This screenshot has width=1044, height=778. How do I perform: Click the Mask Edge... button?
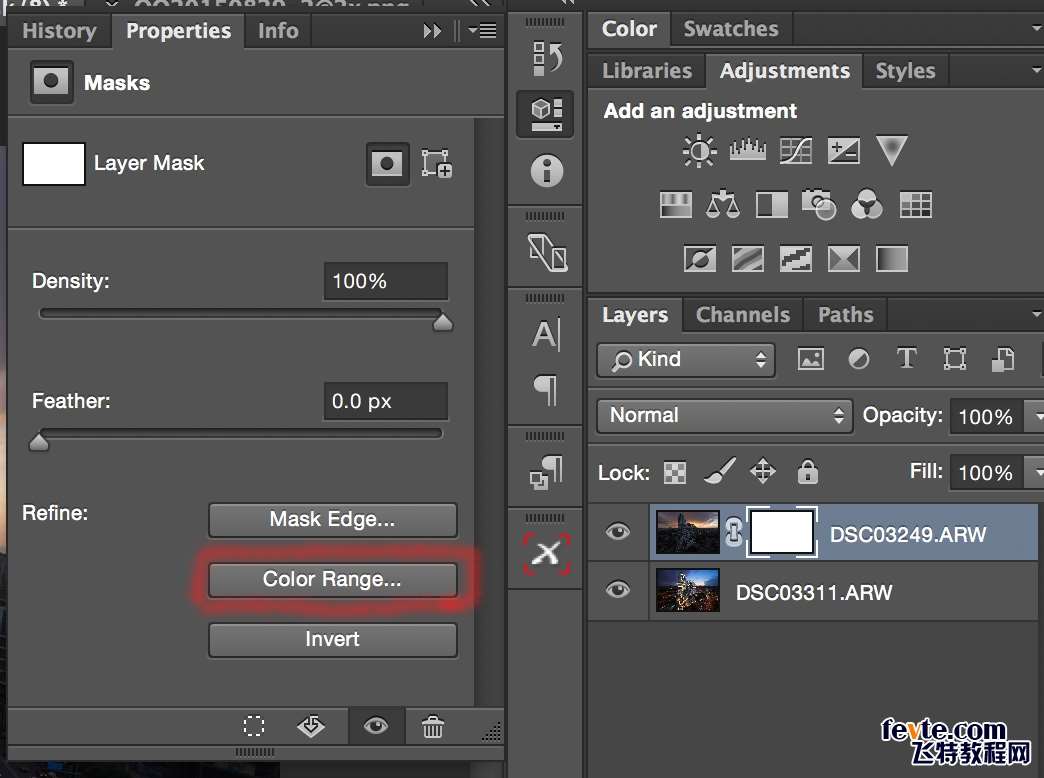332,519
